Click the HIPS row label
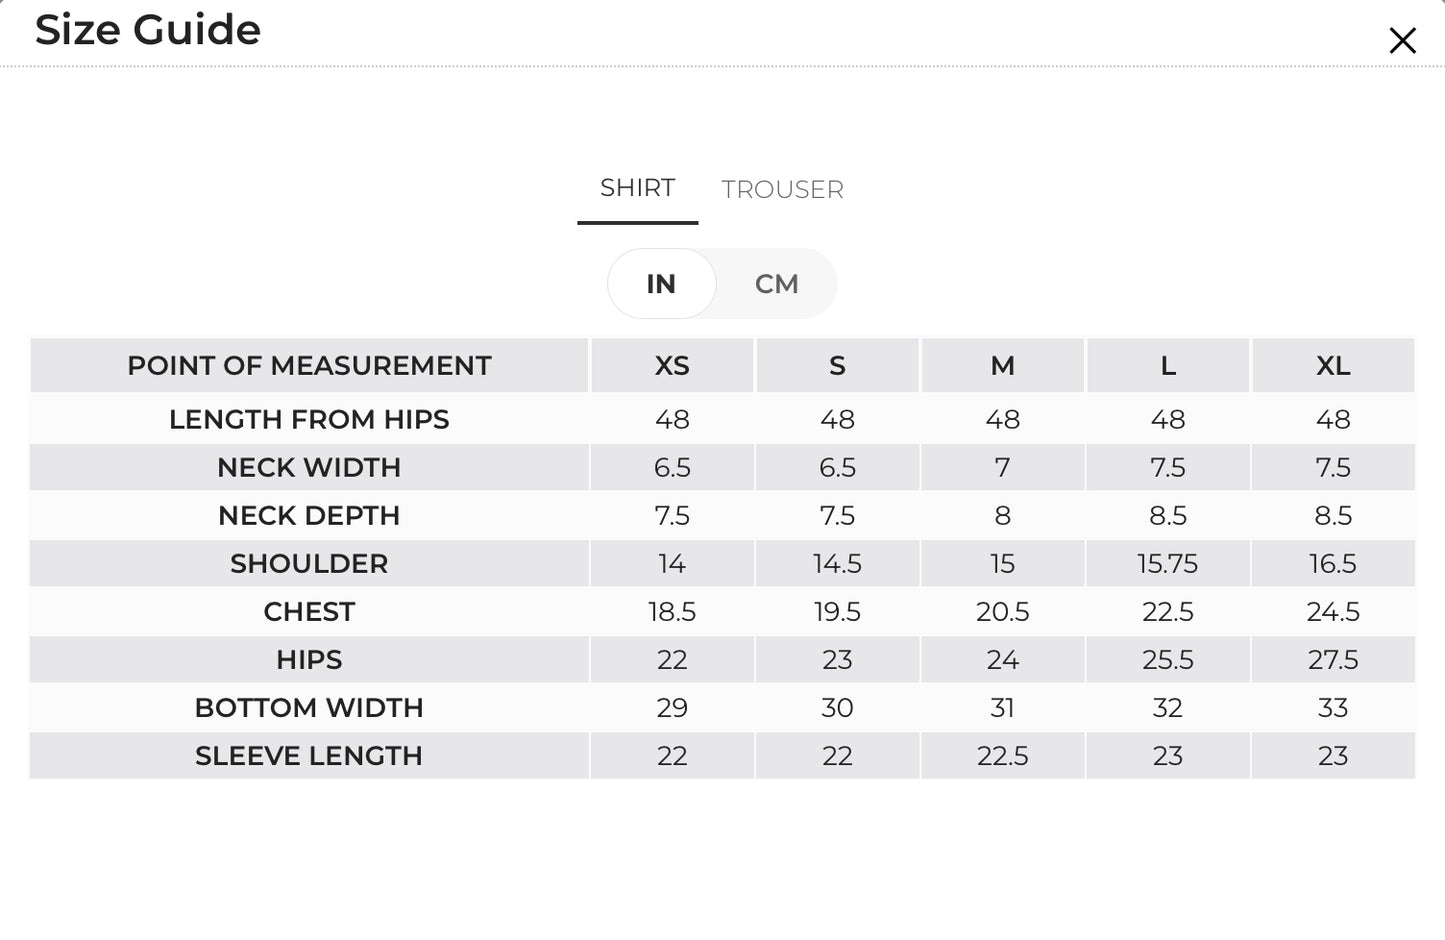The height and width of the screenshot is (940, 1445). (309, 660)
